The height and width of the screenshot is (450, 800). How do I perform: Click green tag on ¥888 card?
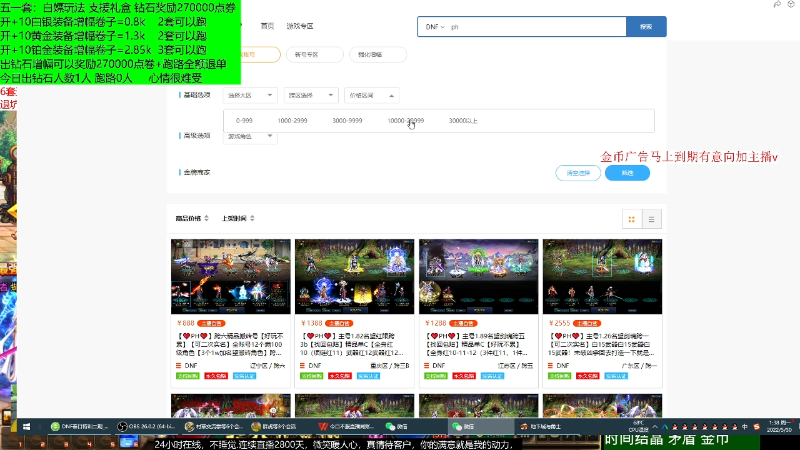[187, 376]
